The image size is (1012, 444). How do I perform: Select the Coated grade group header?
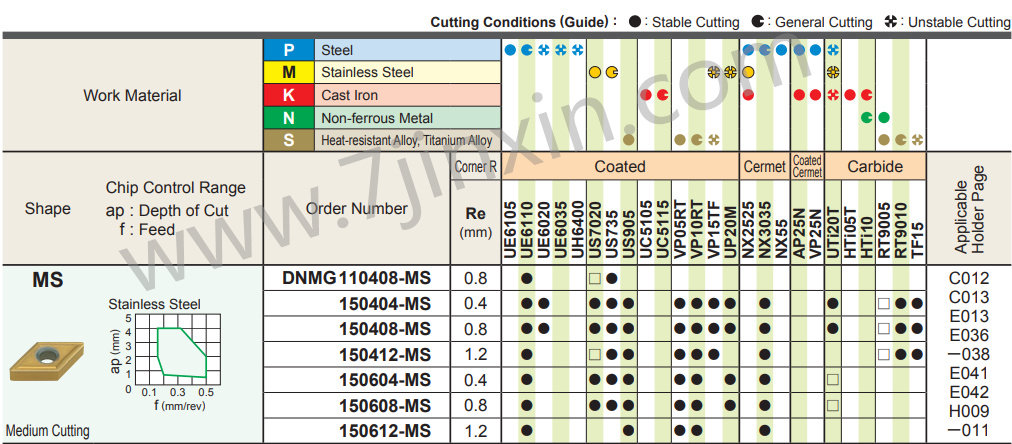tap(619, 167)
